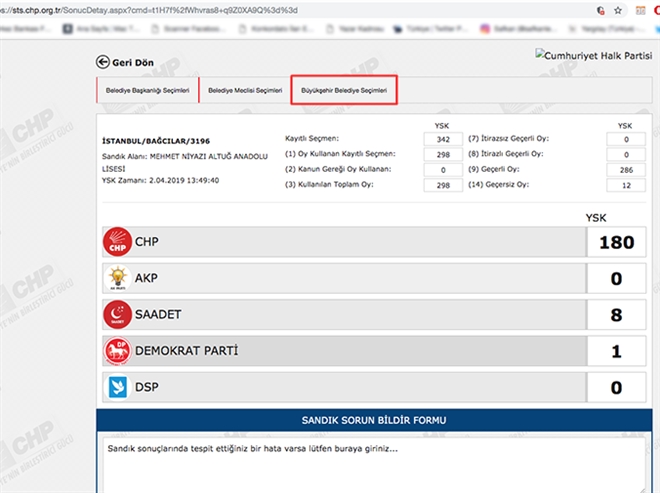This screenshot has width=660, height=493.
Task: Open Belediye Meclisi Seçimleri tab
Action: click(x=245, y=90)
